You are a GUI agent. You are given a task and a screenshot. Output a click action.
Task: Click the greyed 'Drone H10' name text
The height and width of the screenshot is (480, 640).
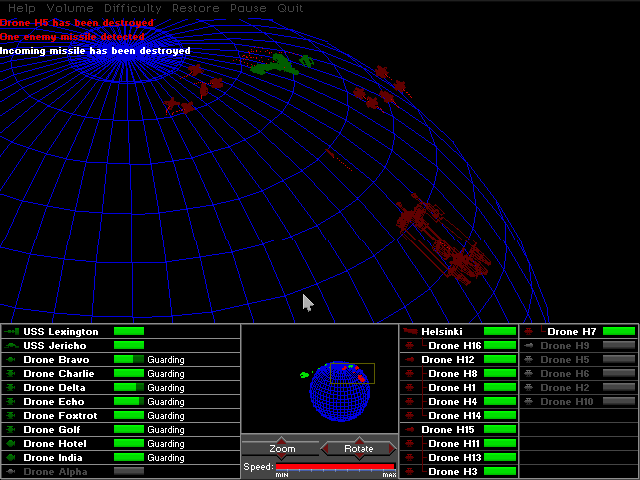567,402
